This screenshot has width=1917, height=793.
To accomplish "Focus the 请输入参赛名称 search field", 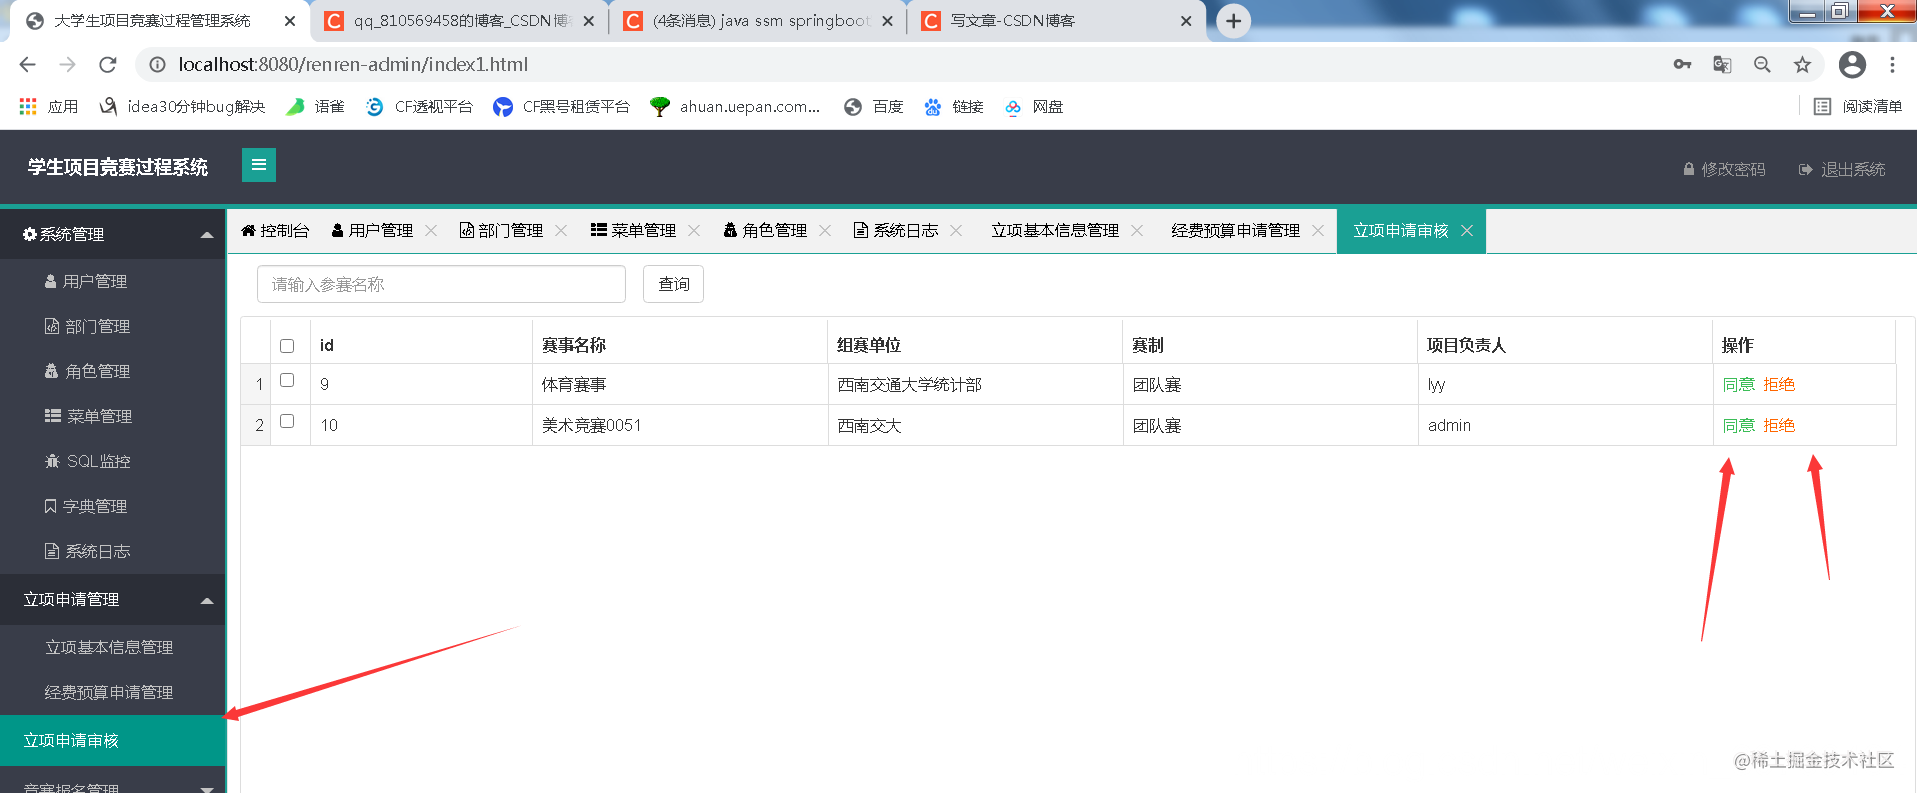I will point(441,284).
